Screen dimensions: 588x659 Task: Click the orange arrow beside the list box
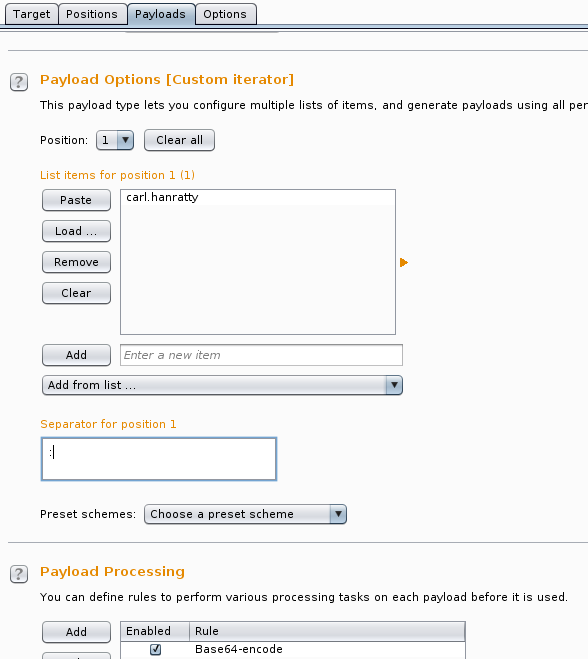coord(403,263)
